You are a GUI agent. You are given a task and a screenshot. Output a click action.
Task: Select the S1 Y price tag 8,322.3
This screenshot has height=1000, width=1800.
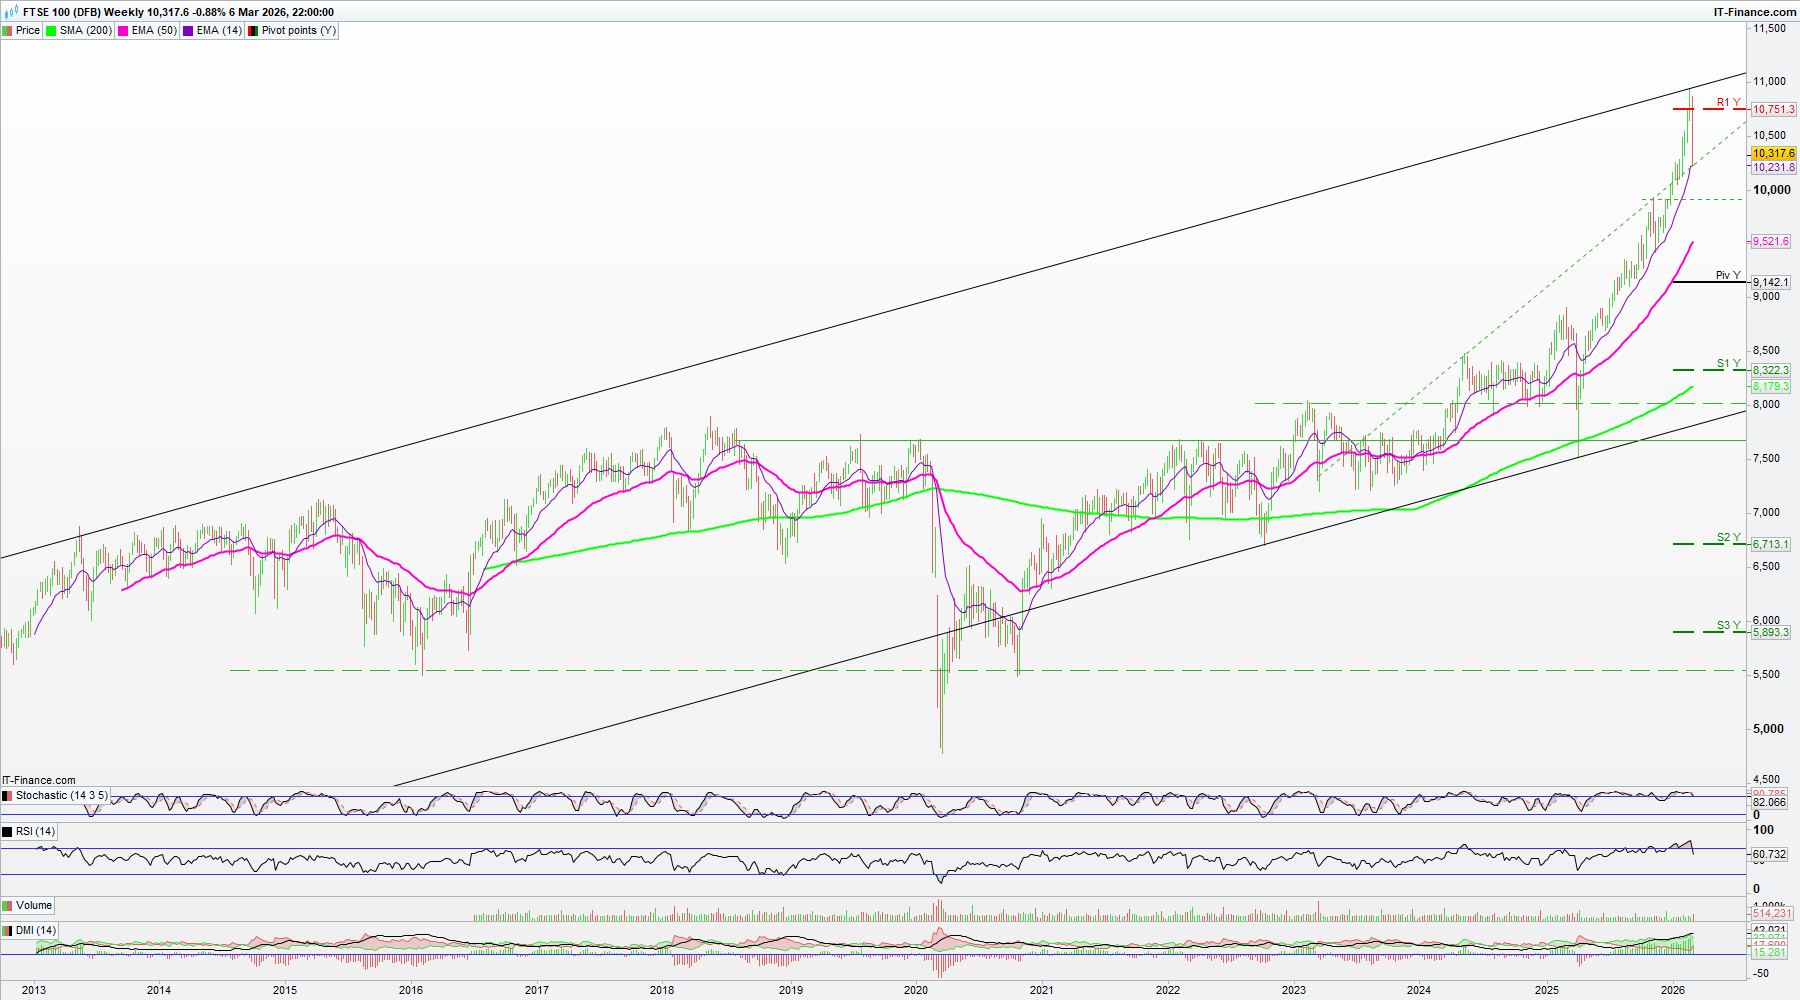[x=1771, y=371]
